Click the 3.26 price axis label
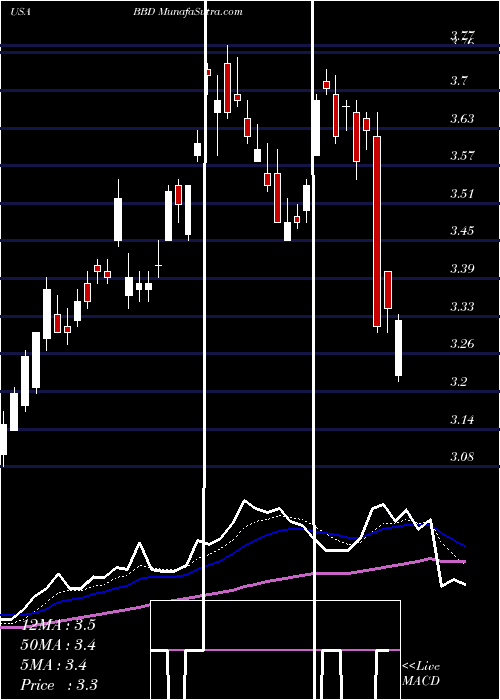The width and height of the screenshot is (500, 700). tap(462, 344)
